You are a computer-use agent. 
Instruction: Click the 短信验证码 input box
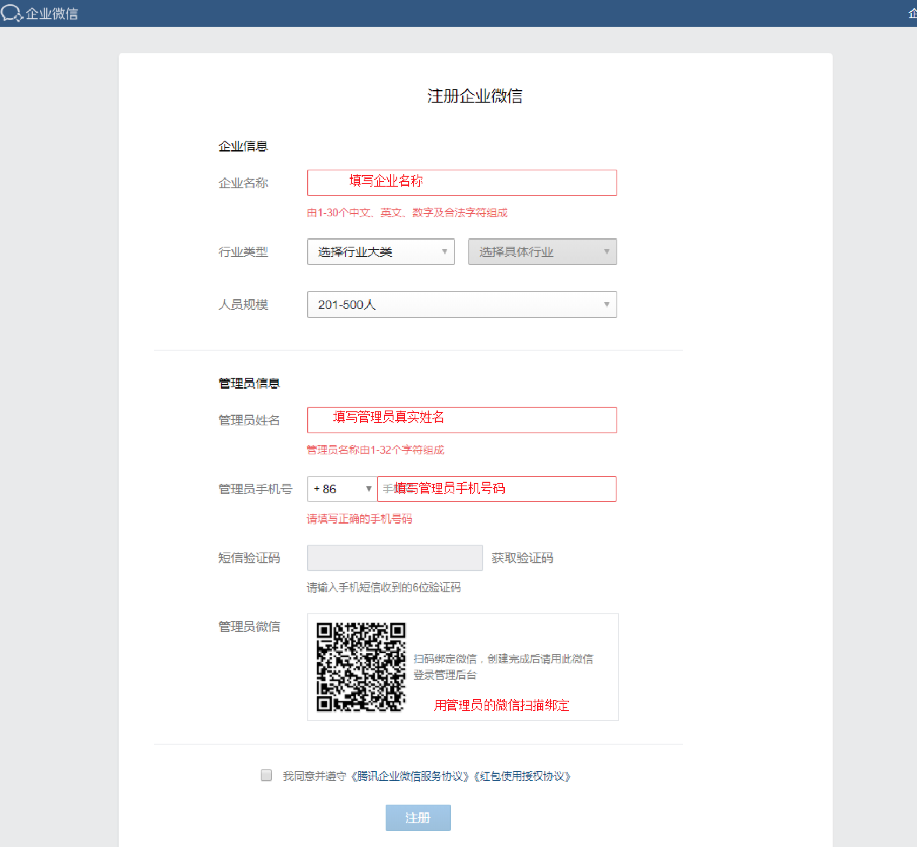395,558
